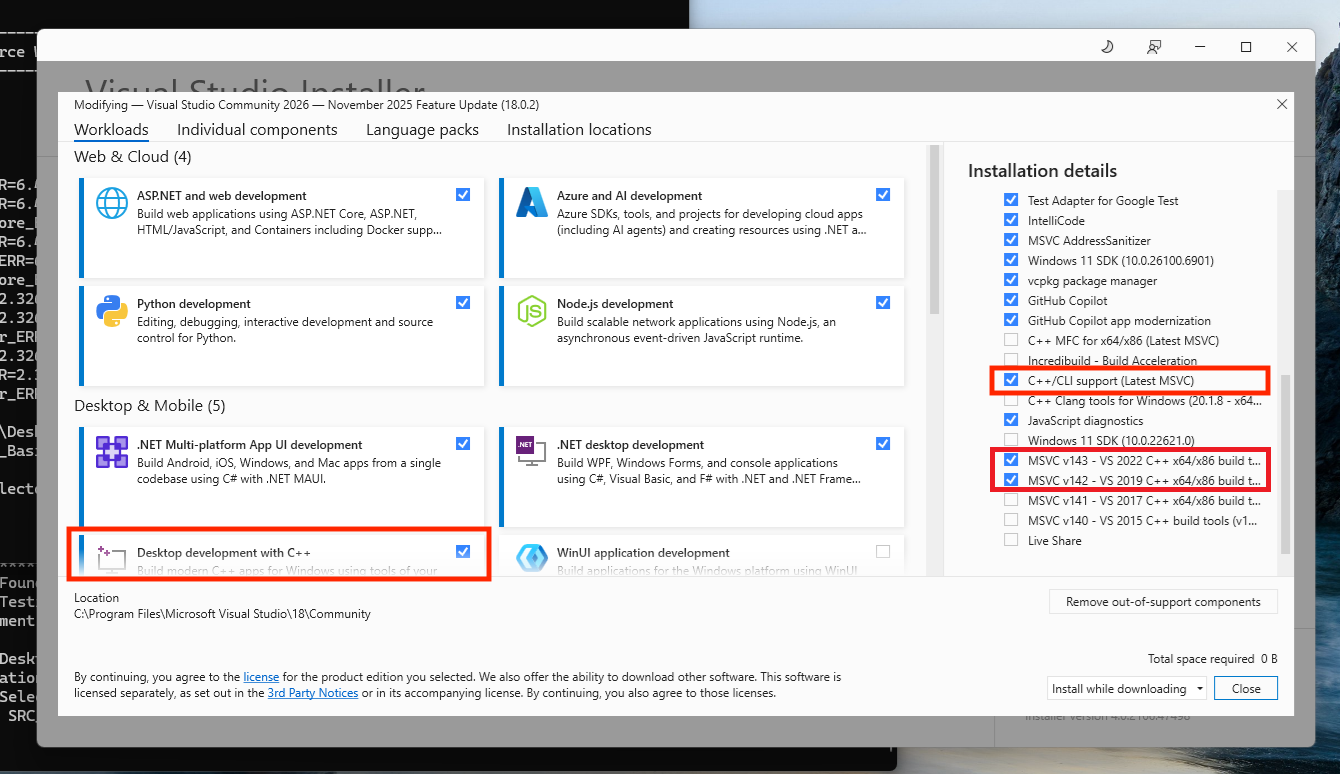Screen dimensions: 1340x774
Task: Click the Azure and AI development icon
Action: pyautogui.click(x=530, y=203)
